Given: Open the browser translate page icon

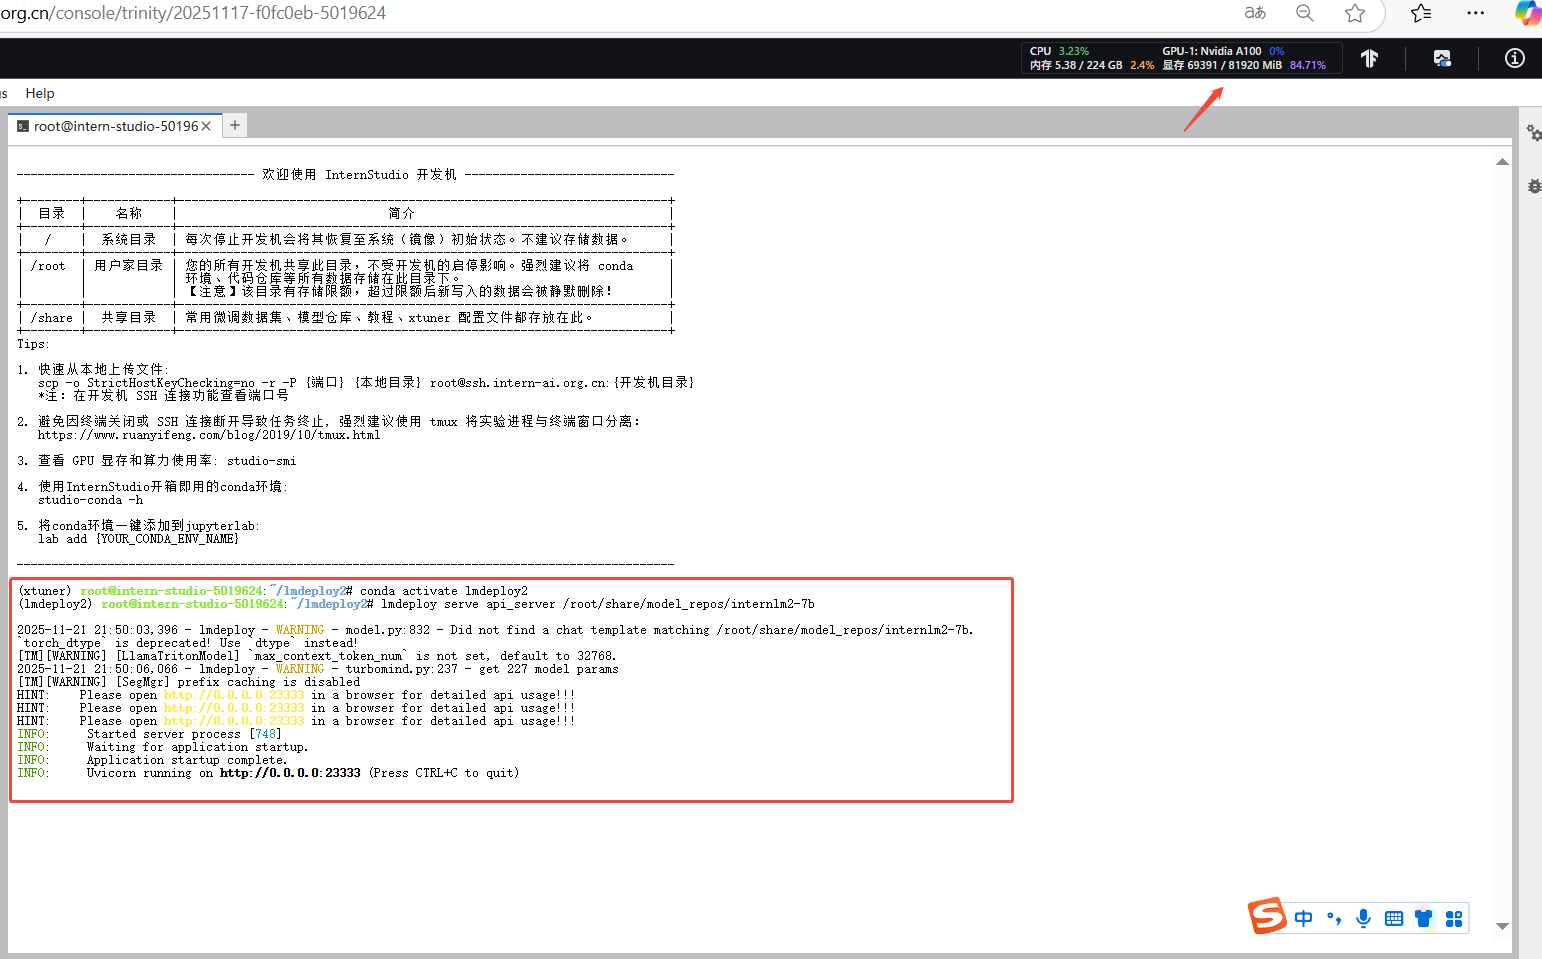Looking at the screenshot, I should [x=1255, y=13].
